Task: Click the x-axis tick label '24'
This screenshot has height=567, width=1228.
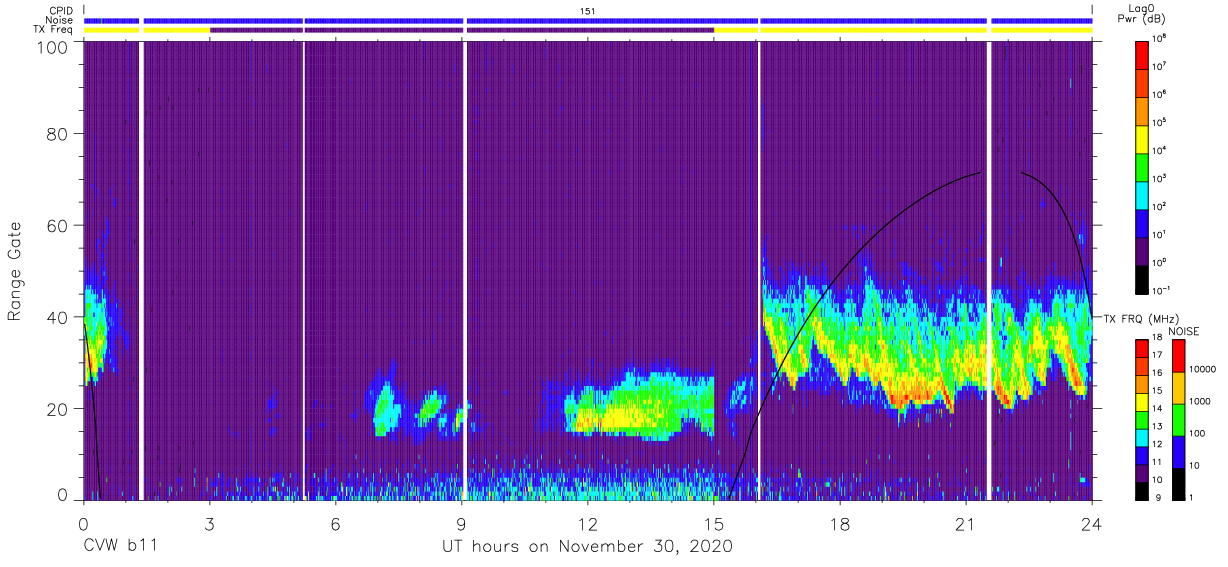Action: (1092, 522)
